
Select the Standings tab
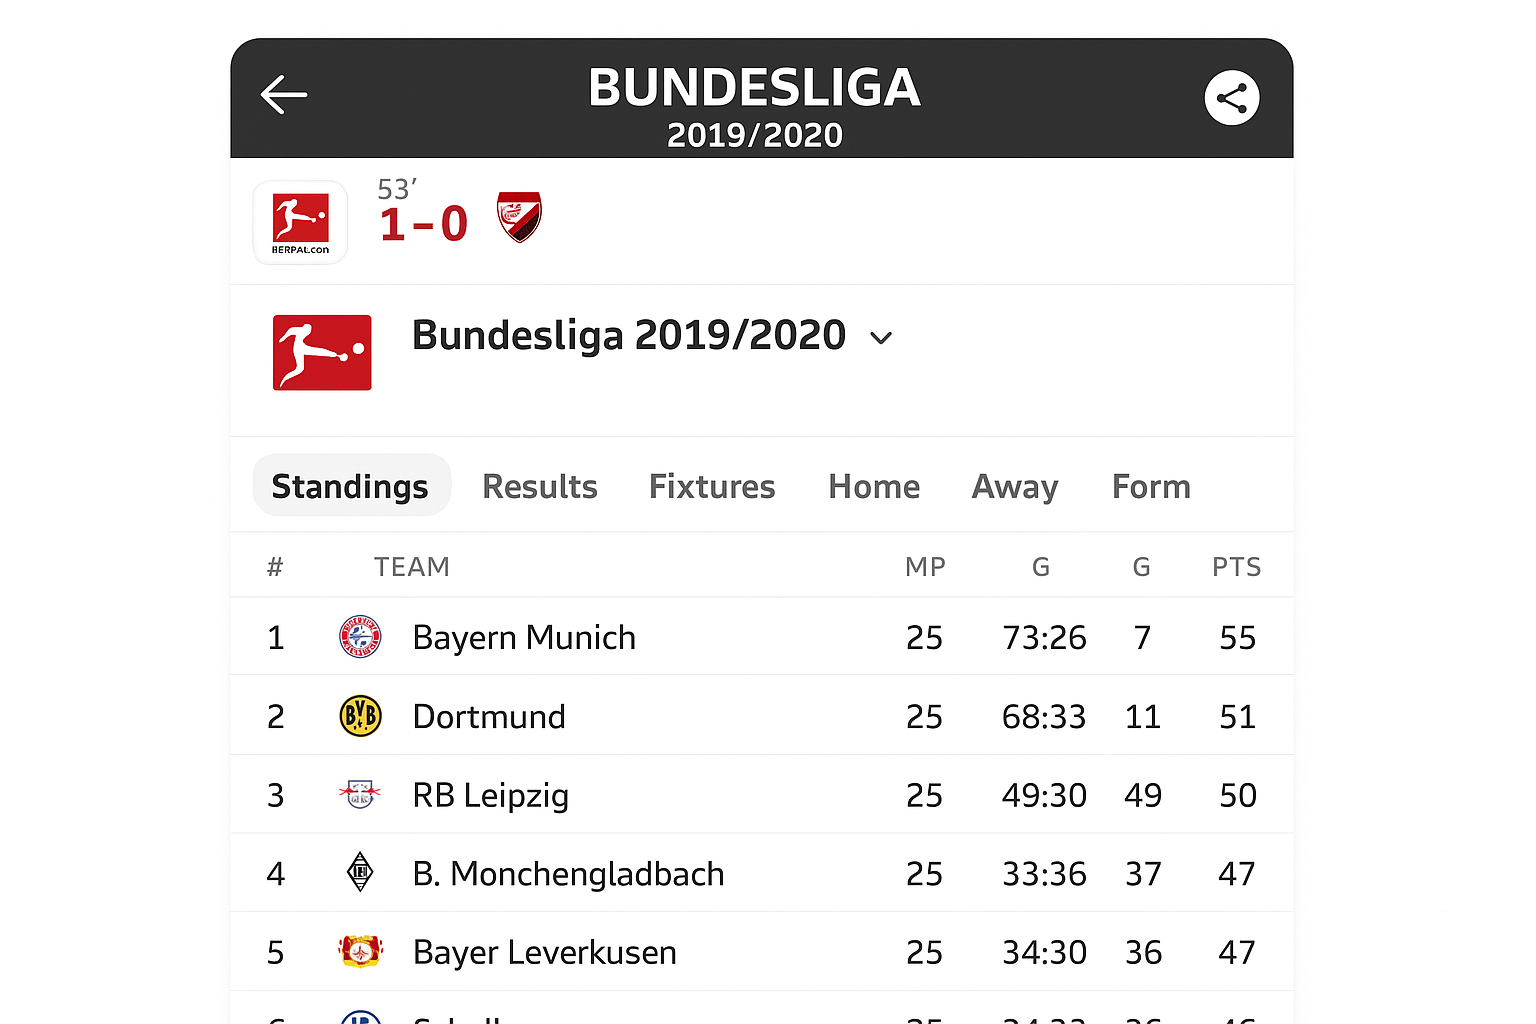tap(350, 486)
